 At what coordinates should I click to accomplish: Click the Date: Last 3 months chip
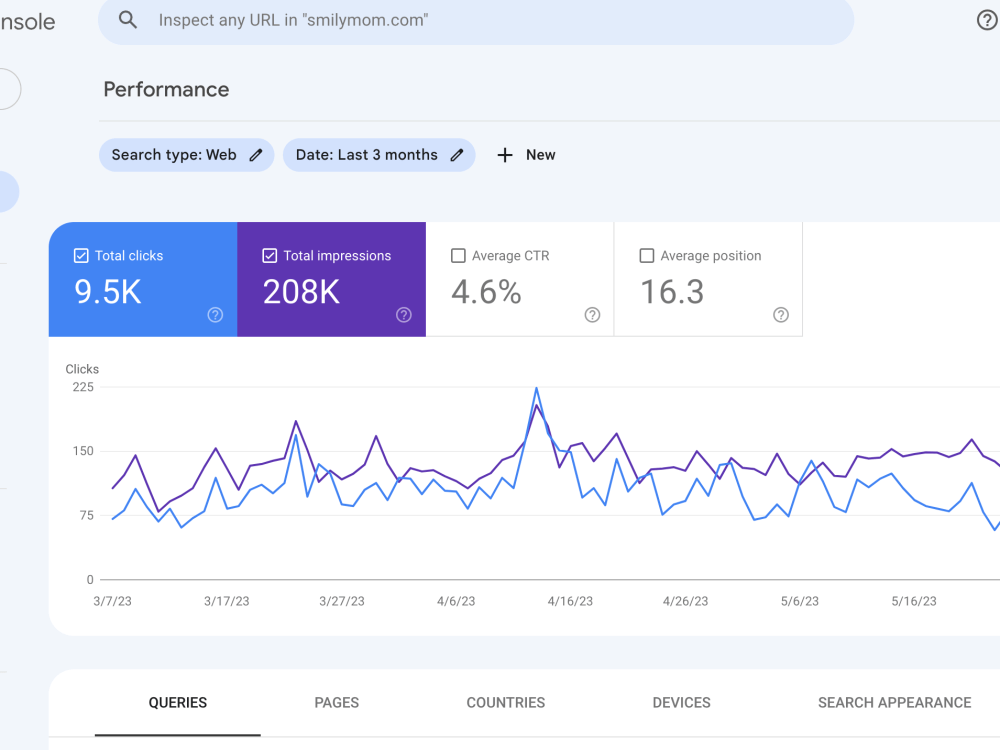click(x=379, y=155)
